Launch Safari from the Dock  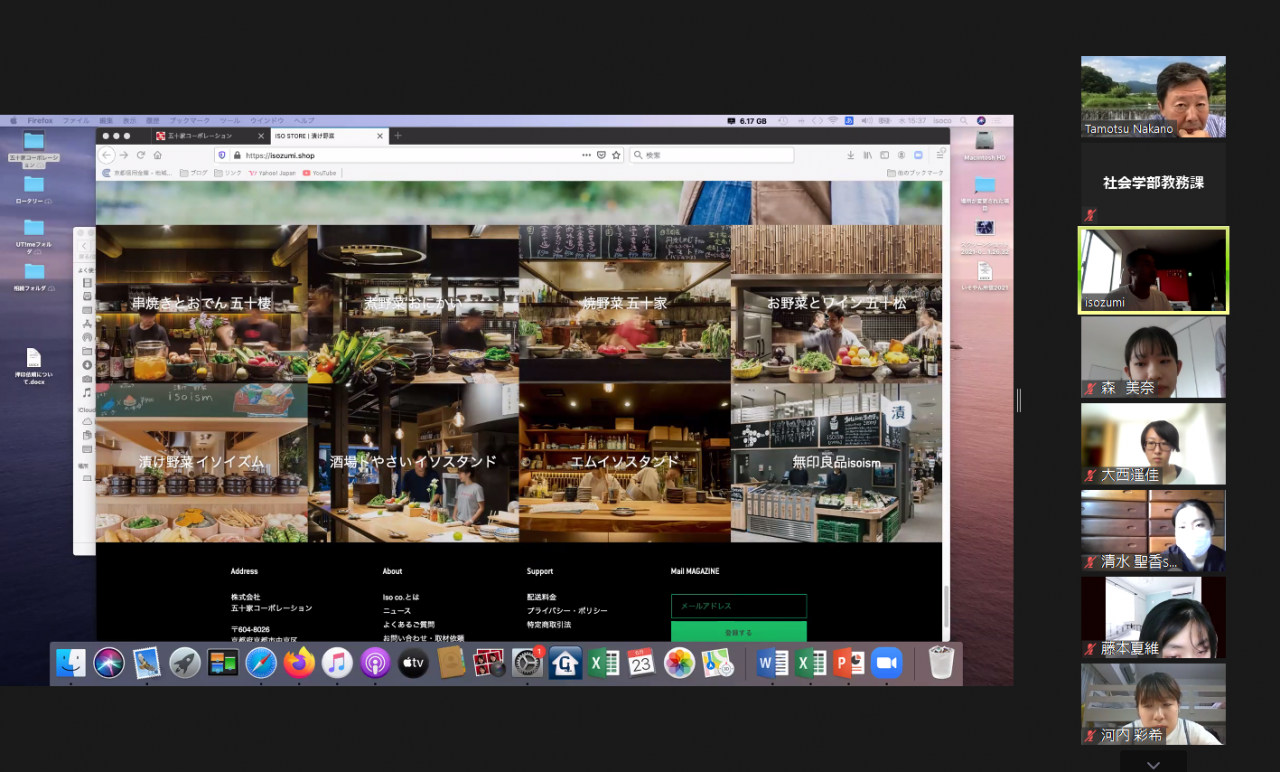pos(261,663)
